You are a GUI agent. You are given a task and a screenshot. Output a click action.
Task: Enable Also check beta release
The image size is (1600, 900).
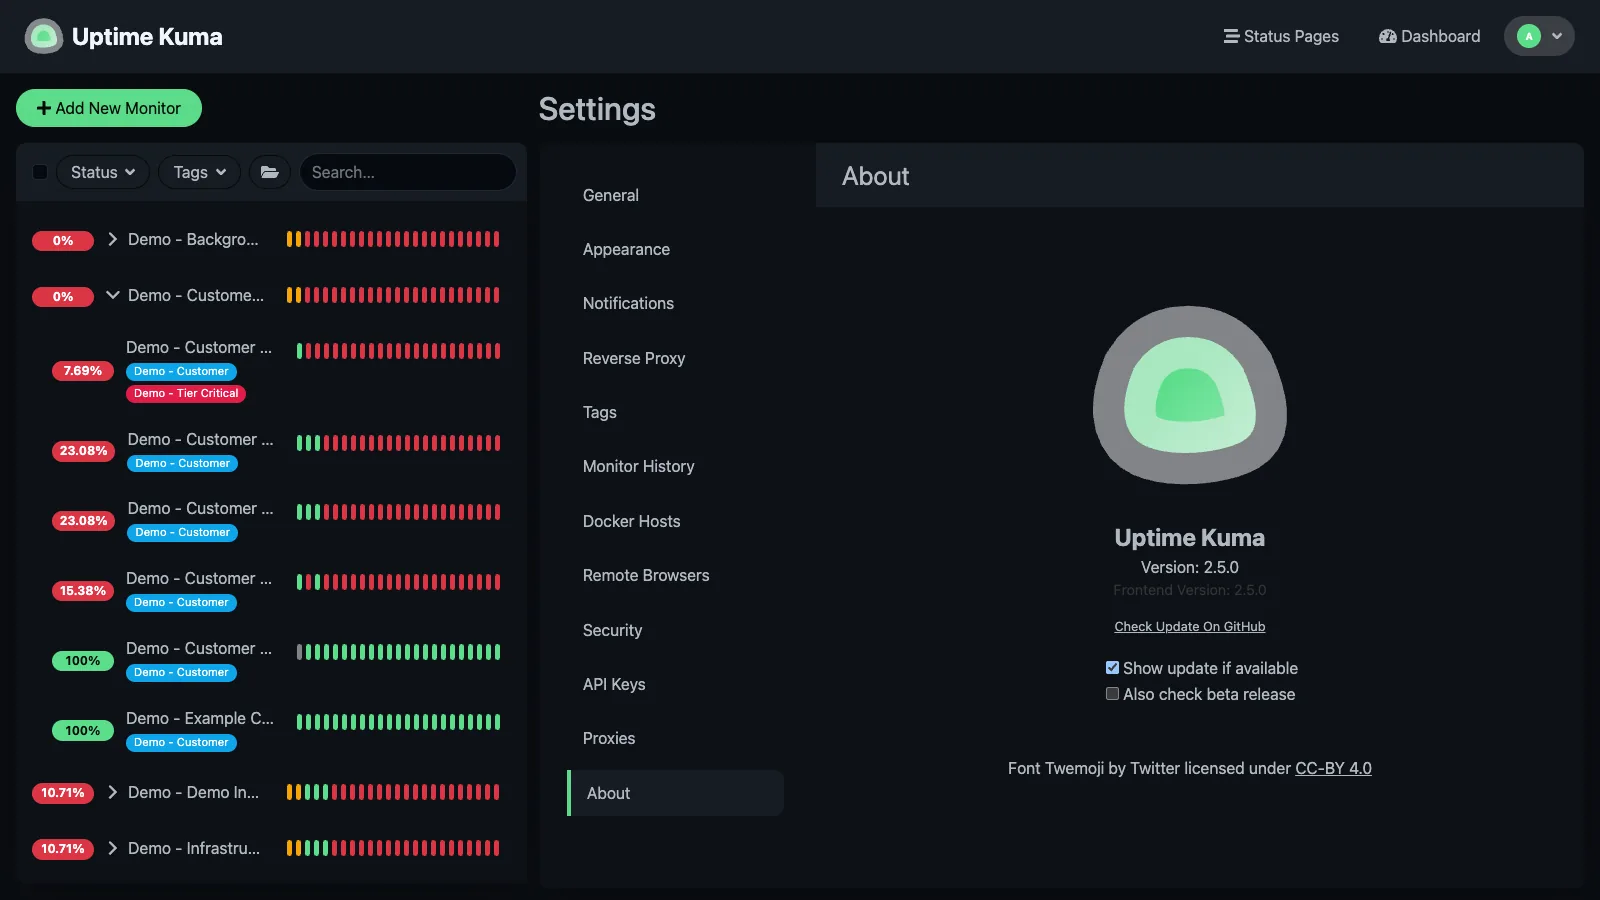point(1112,693)
